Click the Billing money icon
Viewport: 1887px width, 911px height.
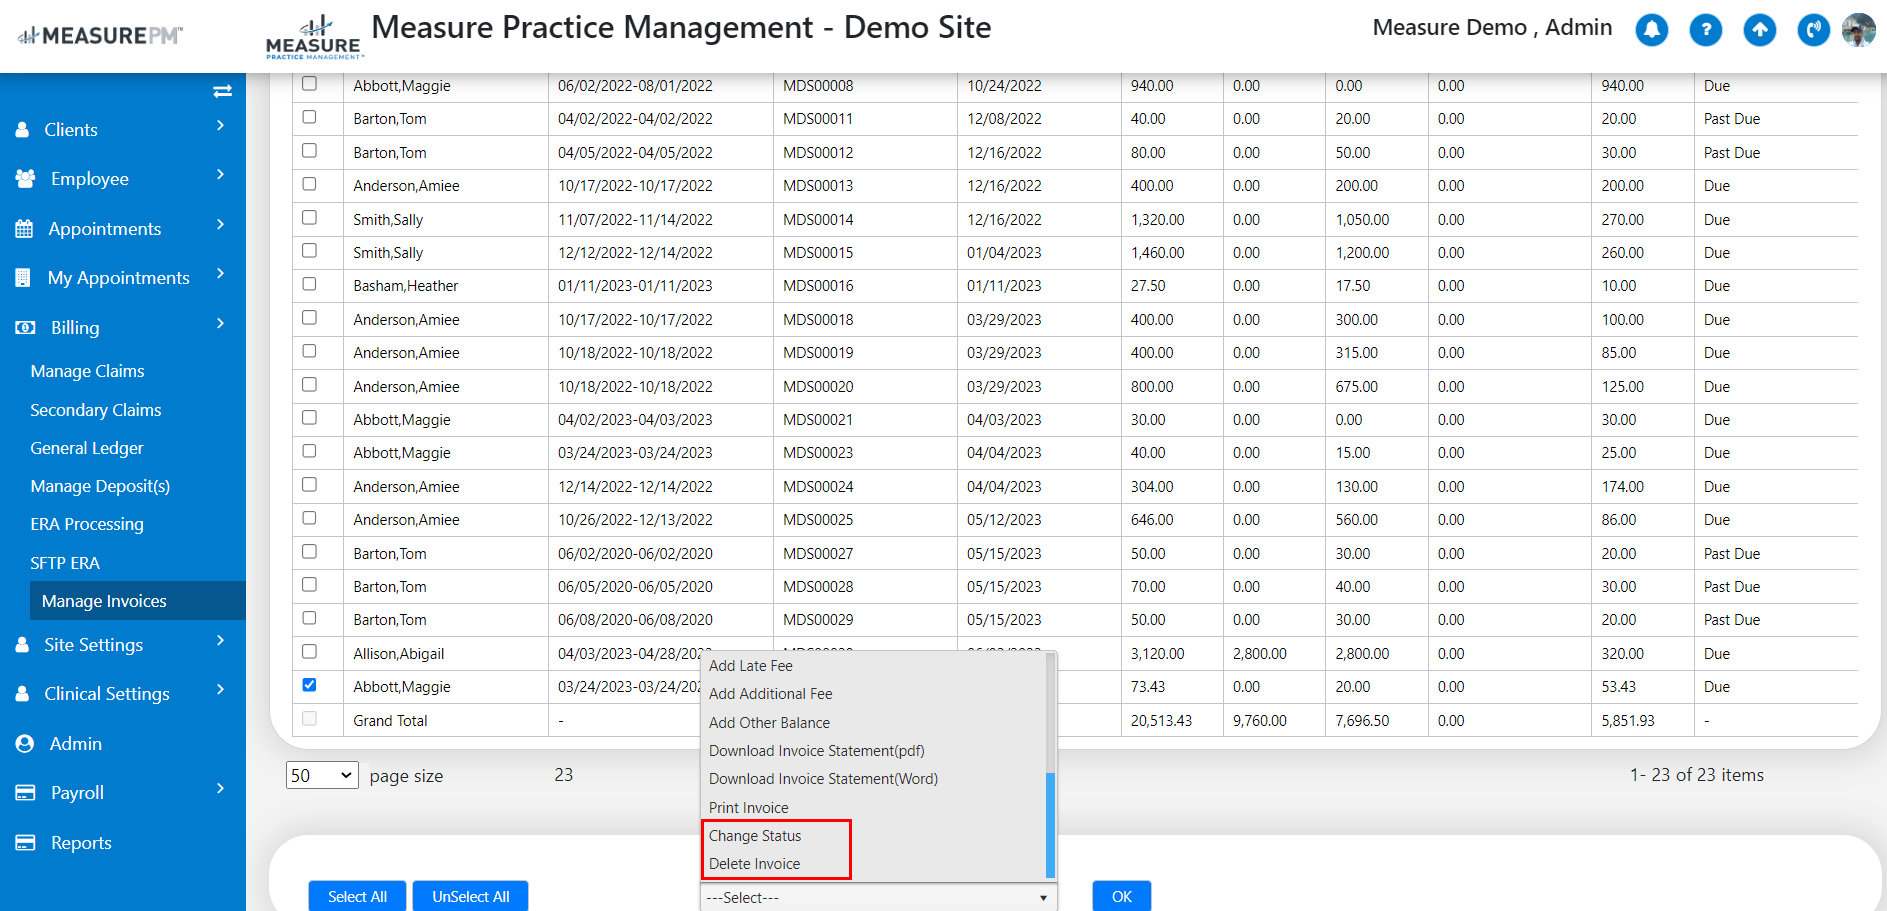point(25,328)
